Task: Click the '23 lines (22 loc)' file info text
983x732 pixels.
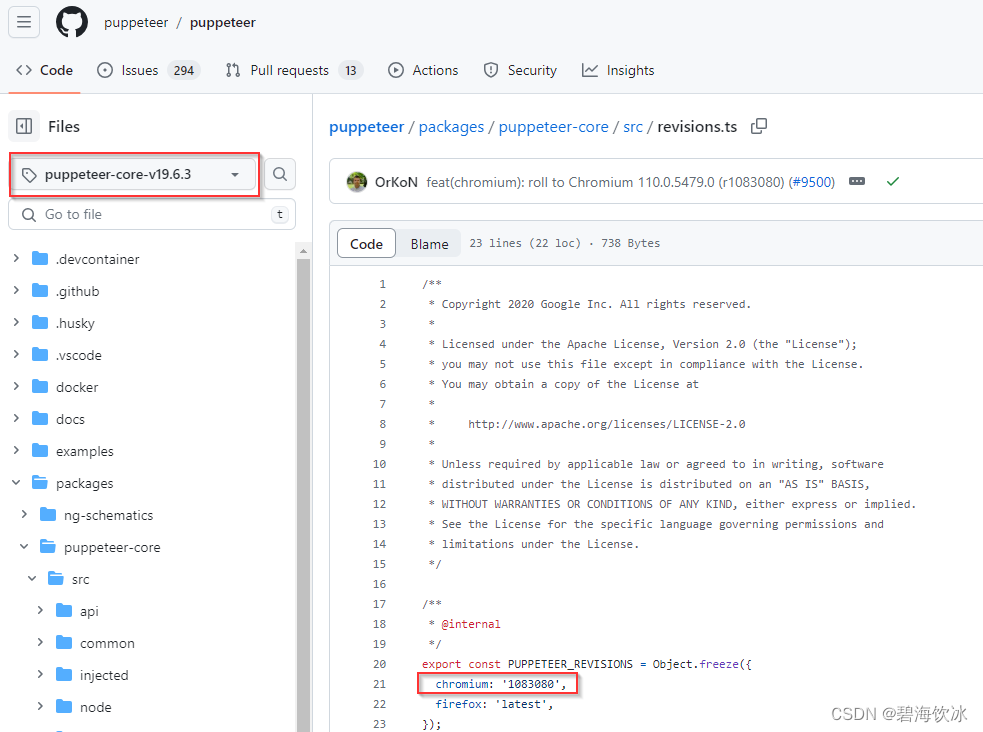Action: (525, 243)
